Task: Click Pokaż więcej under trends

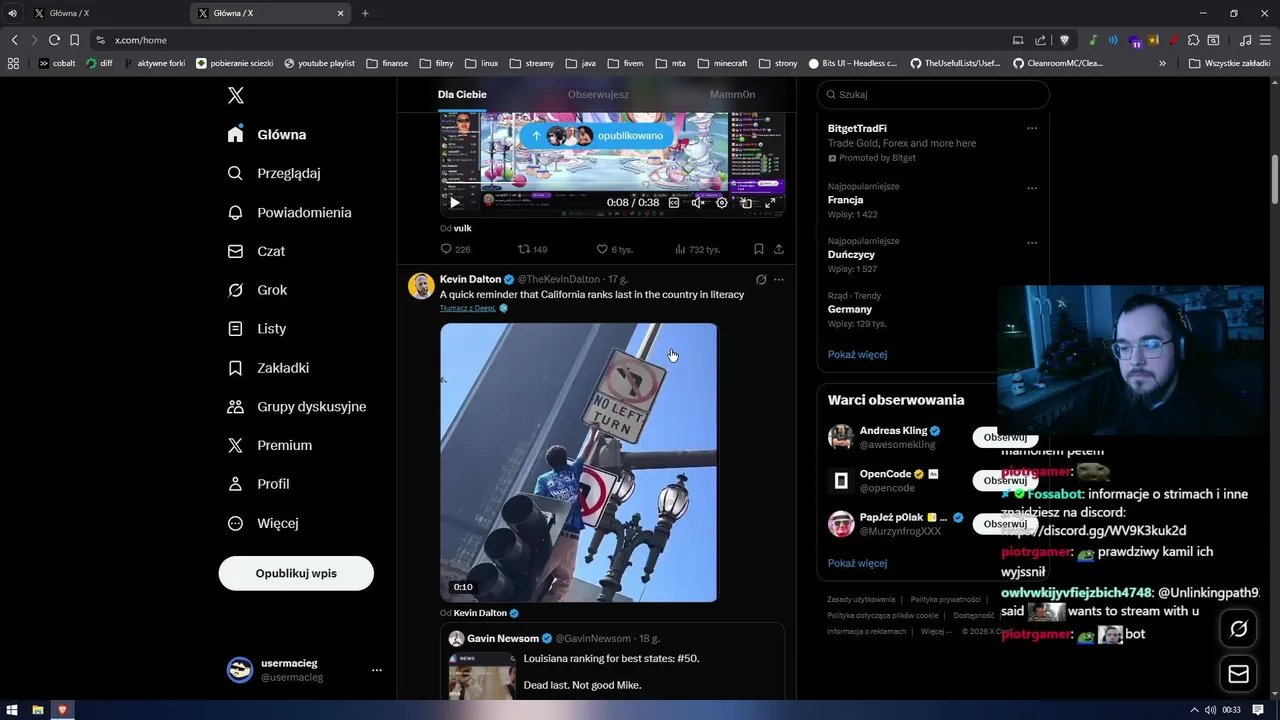Action: (x=857, y=354)
